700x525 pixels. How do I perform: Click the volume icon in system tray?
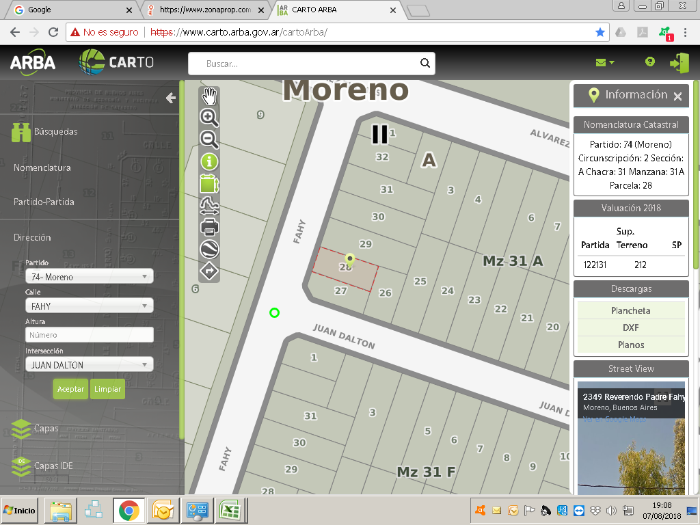[x=611, y=510]
